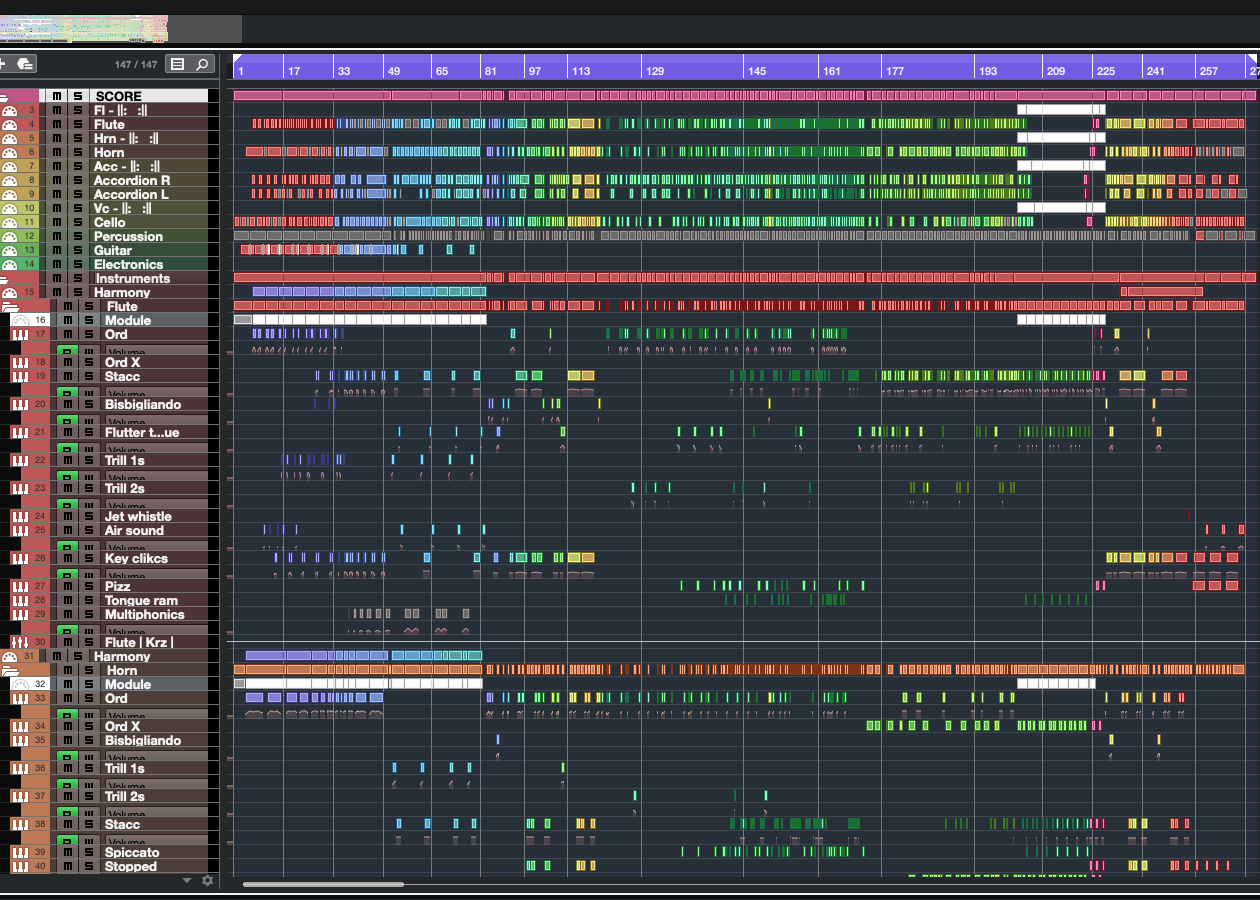Select the Pizz track 27 keyboard icon
The width and height of the screenshot is (1260, 900).
pos(19,587)
